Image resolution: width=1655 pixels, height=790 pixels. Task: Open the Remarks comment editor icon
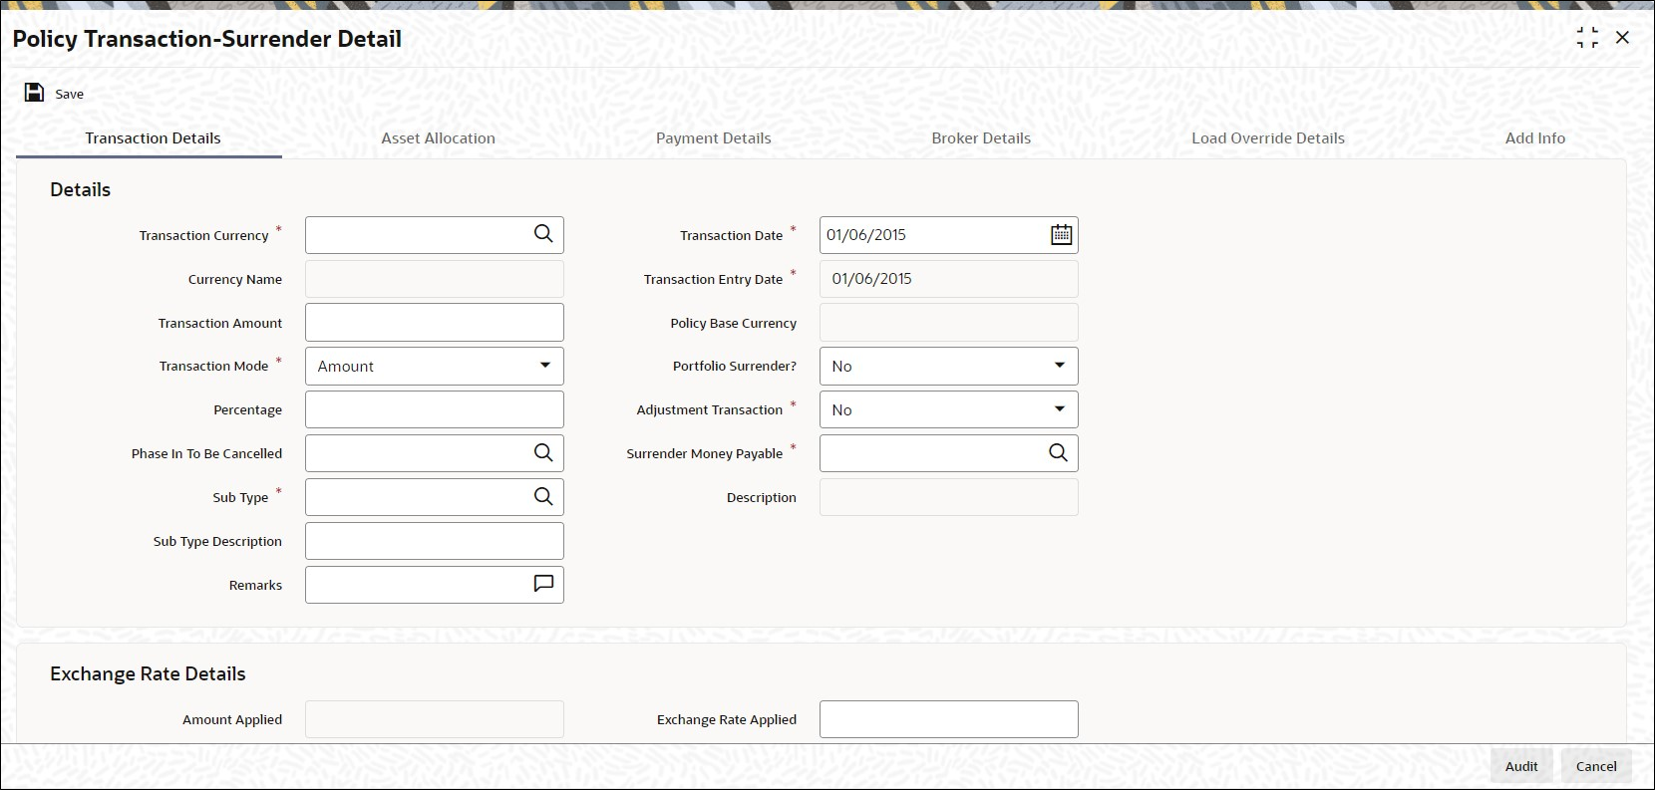click(543, 584)
